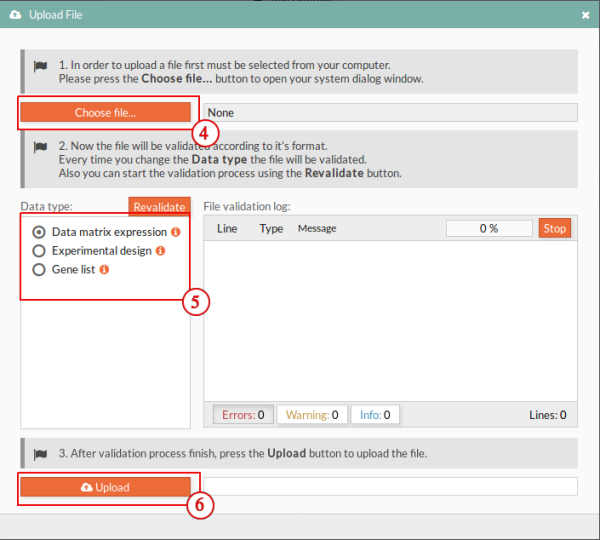Toggle the Info: 0 log filter
The width and height of the screenshot is (600, 540).
(374, 414)
